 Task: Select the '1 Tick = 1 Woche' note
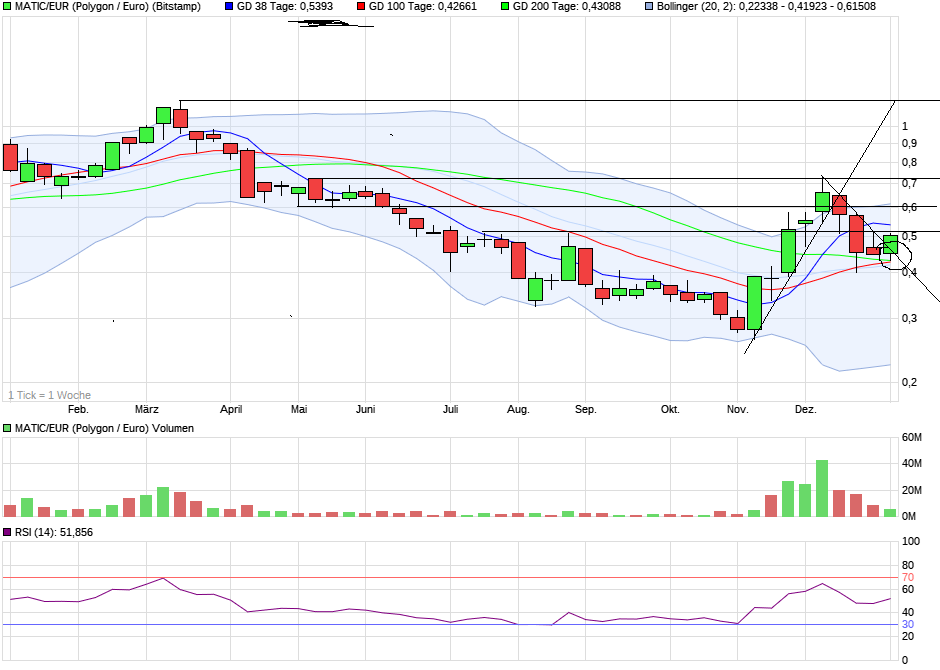pyautogui.click(x=50, y=395)
